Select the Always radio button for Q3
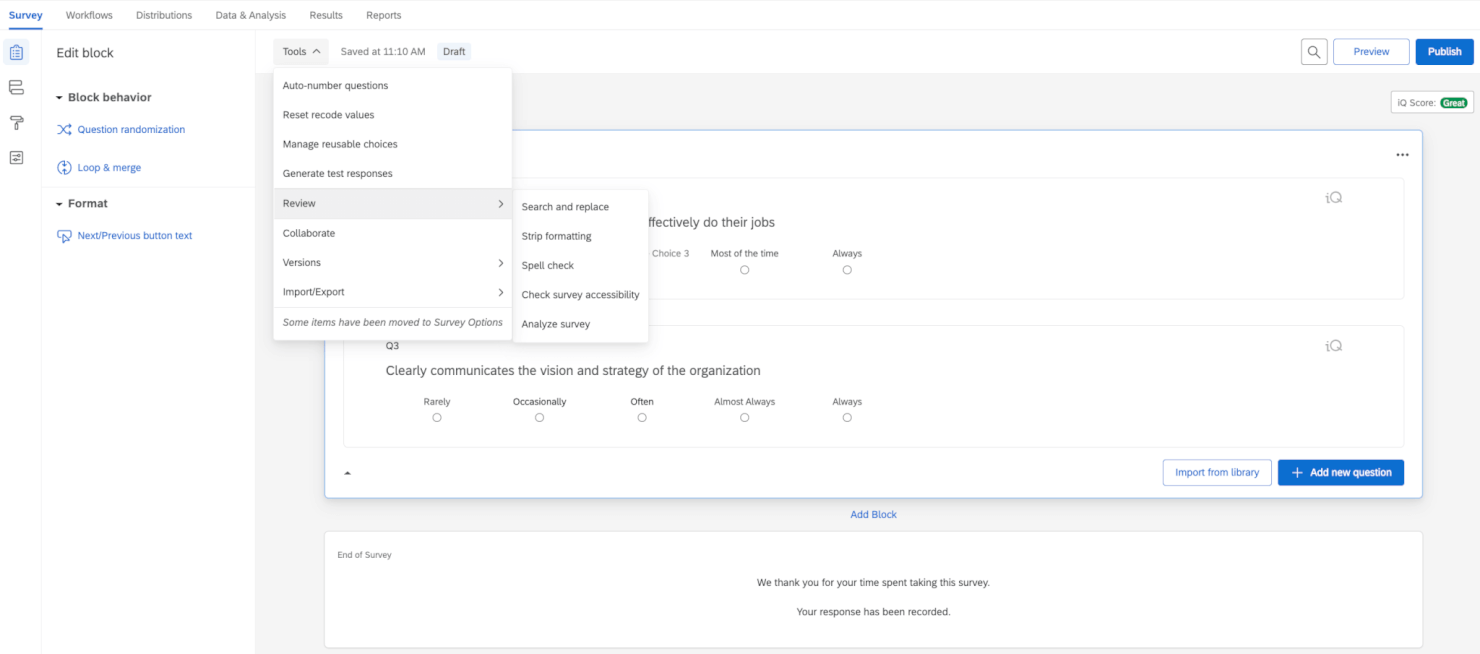 (847, 417)
